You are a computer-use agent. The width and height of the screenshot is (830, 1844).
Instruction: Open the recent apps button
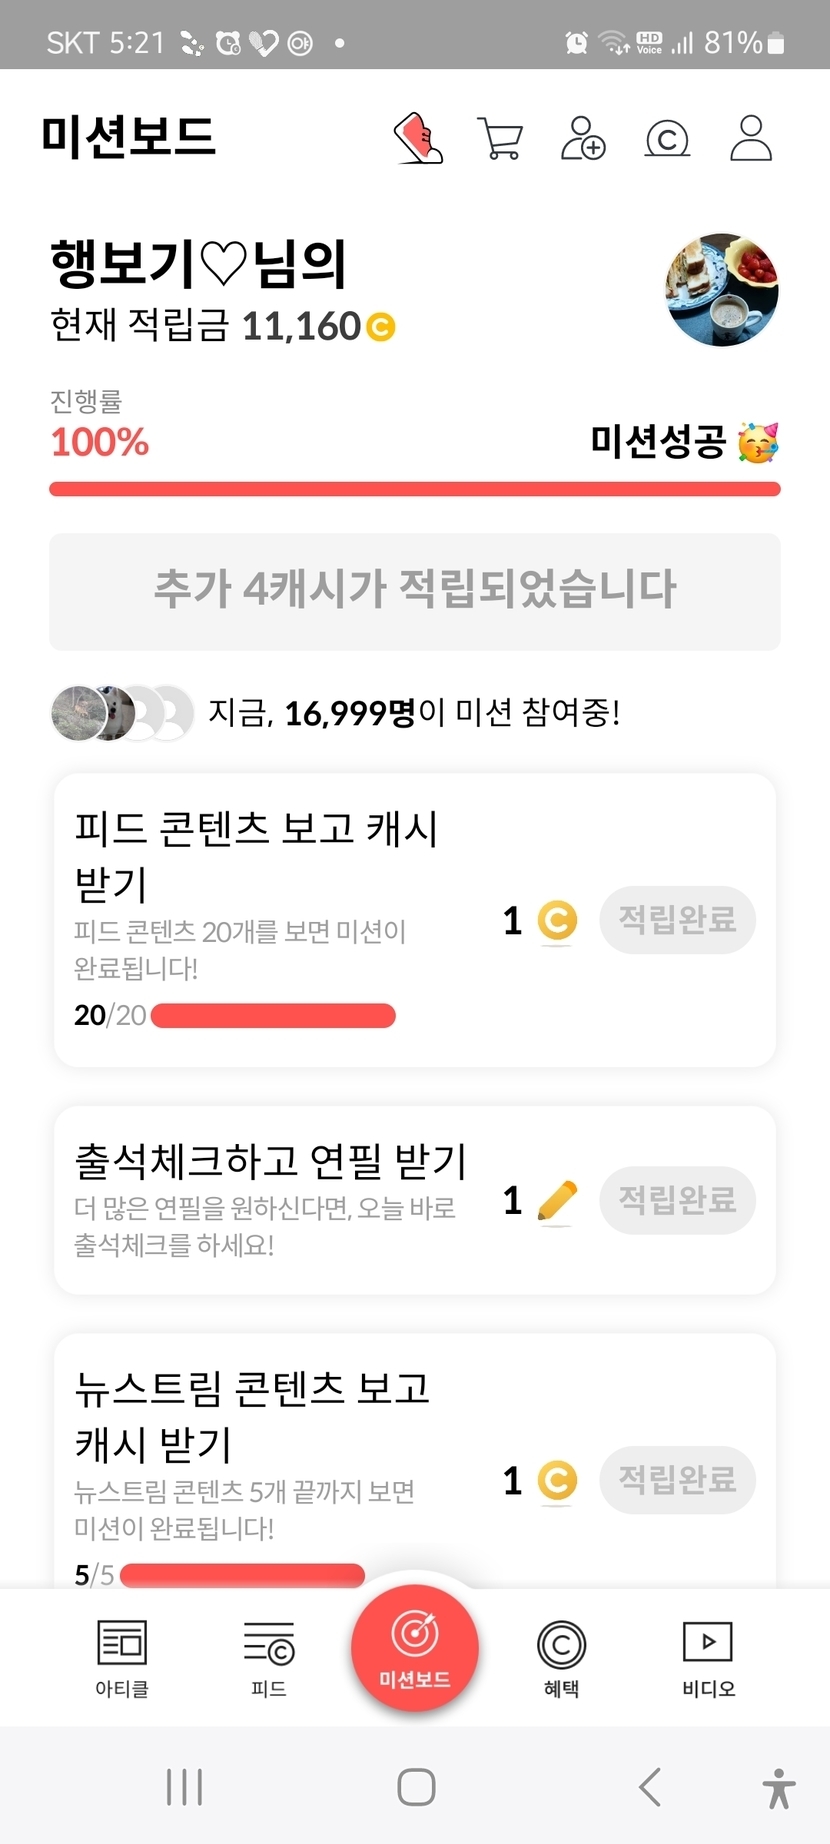coord(185,1787)
